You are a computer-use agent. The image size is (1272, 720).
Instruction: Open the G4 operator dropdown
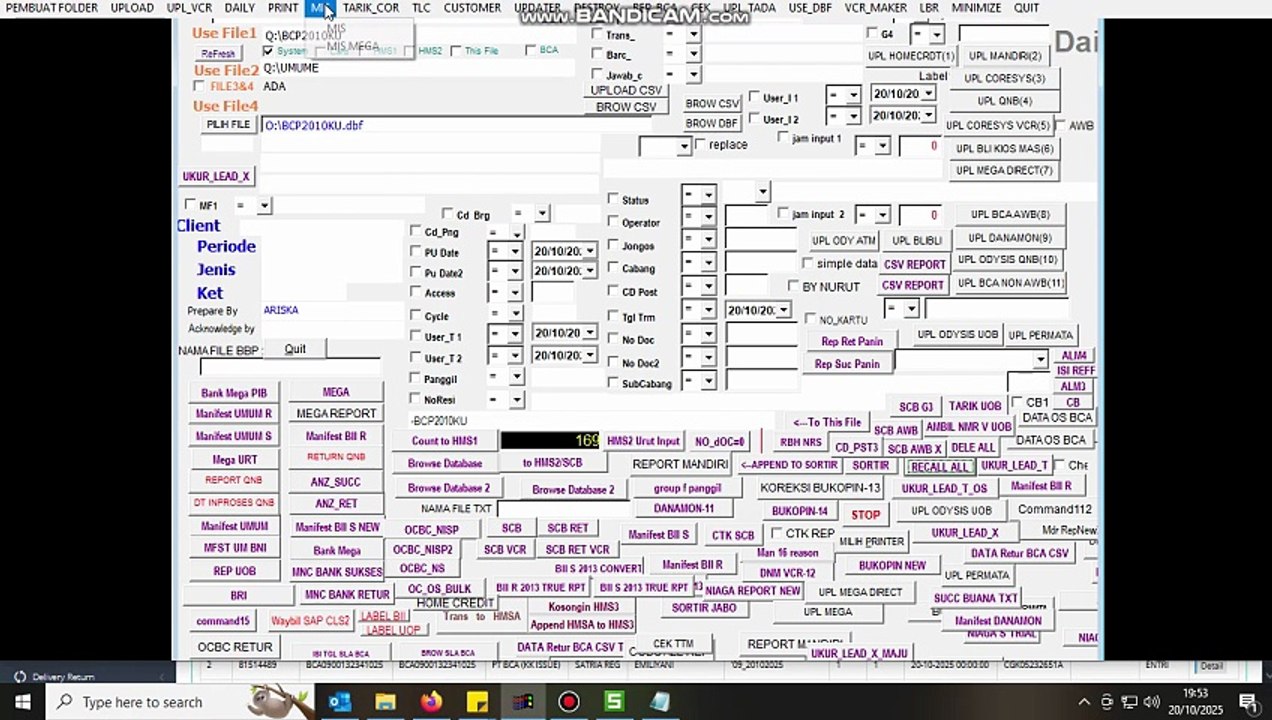click(x=936, y=35)
